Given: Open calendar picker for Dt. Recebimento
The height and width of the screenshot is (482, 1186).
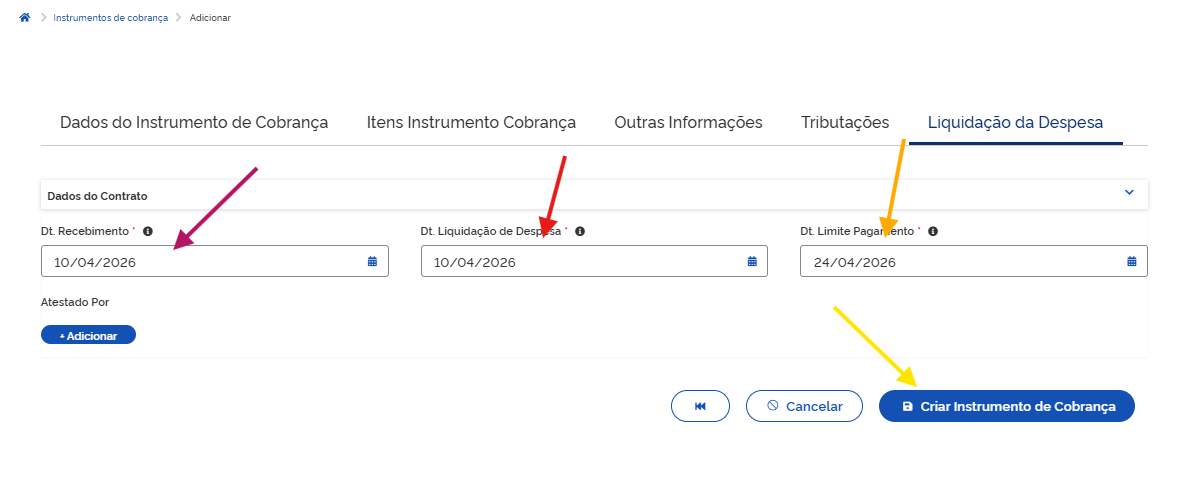Looking at the screenshot, I should [372, 262].
